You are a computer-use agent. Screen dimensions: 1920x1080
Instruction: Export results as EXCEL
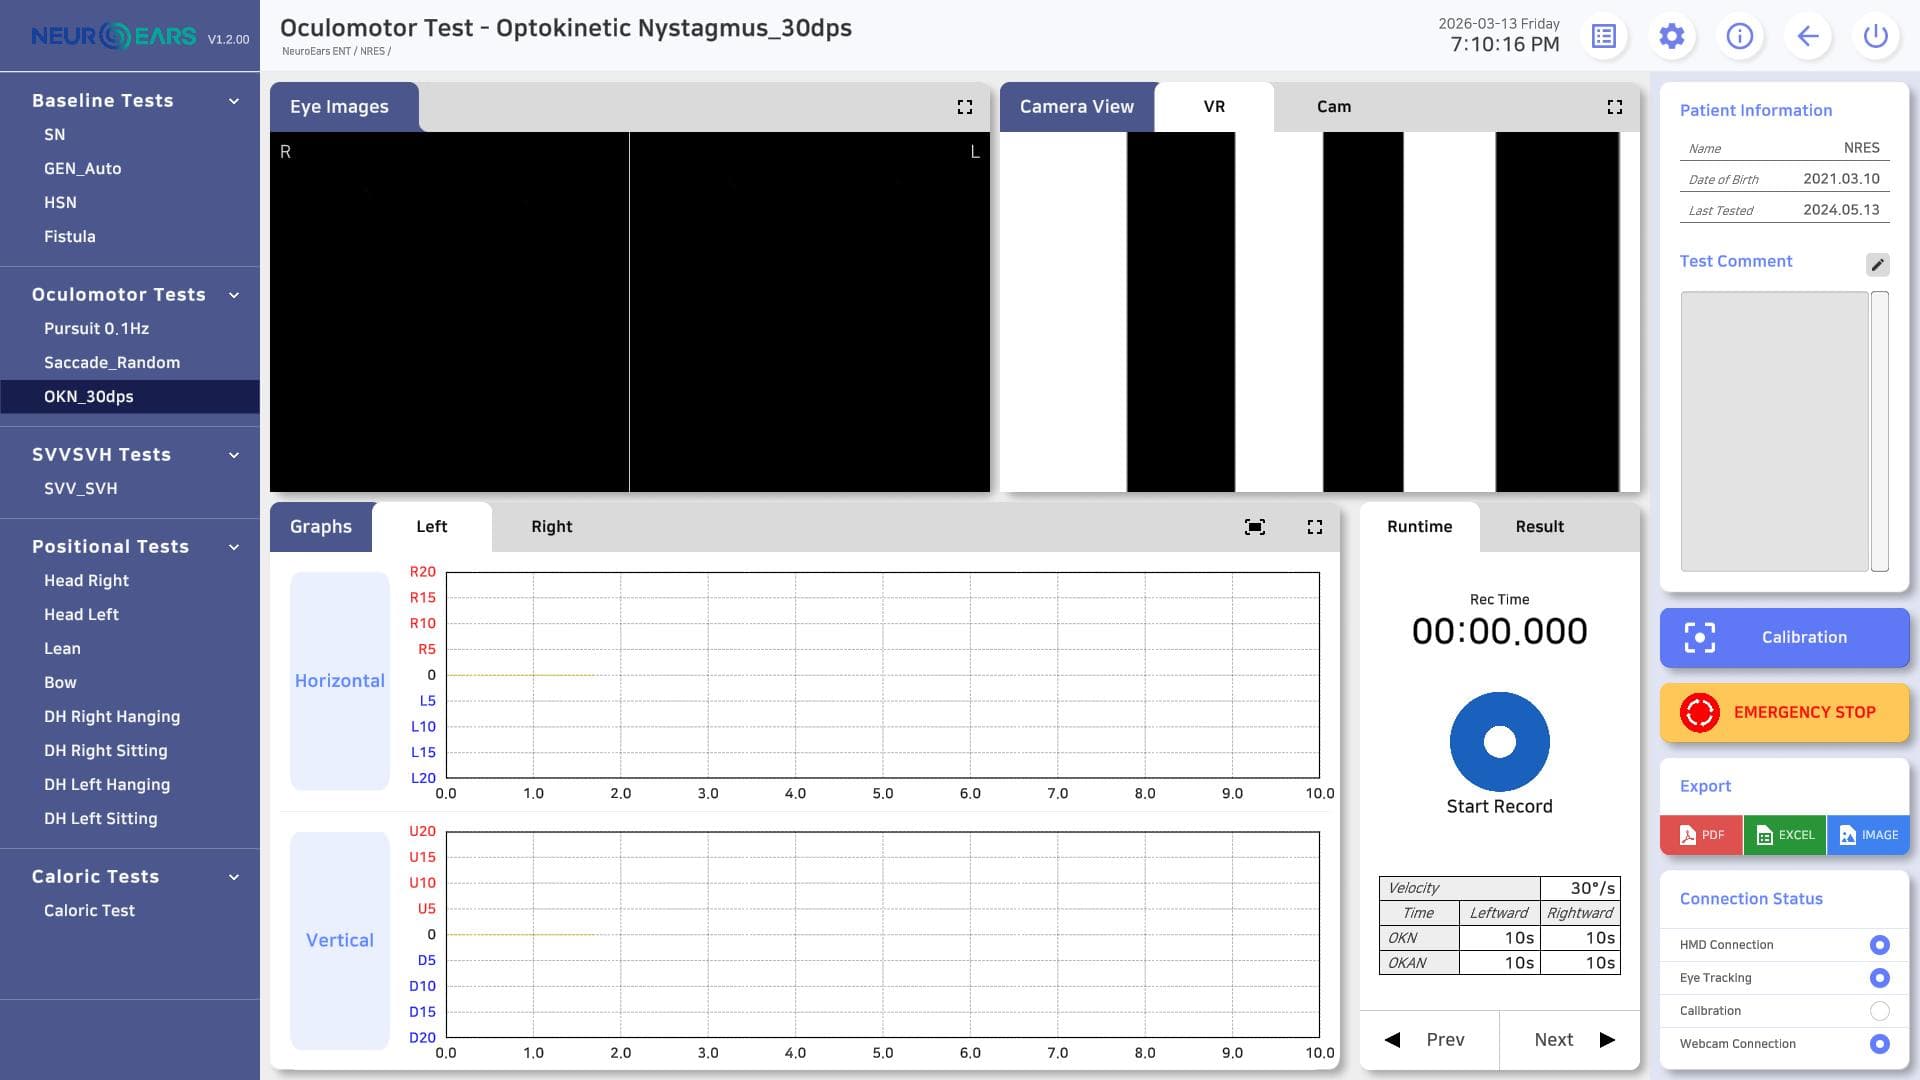point(1785,835)
